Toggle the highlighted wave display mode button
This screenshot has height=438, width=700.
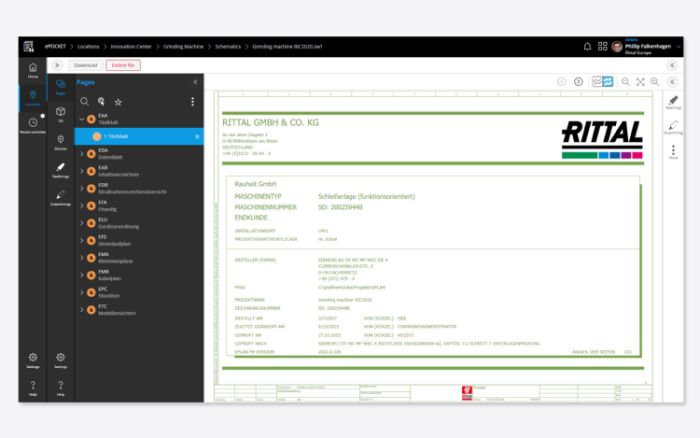click(607, 81)
